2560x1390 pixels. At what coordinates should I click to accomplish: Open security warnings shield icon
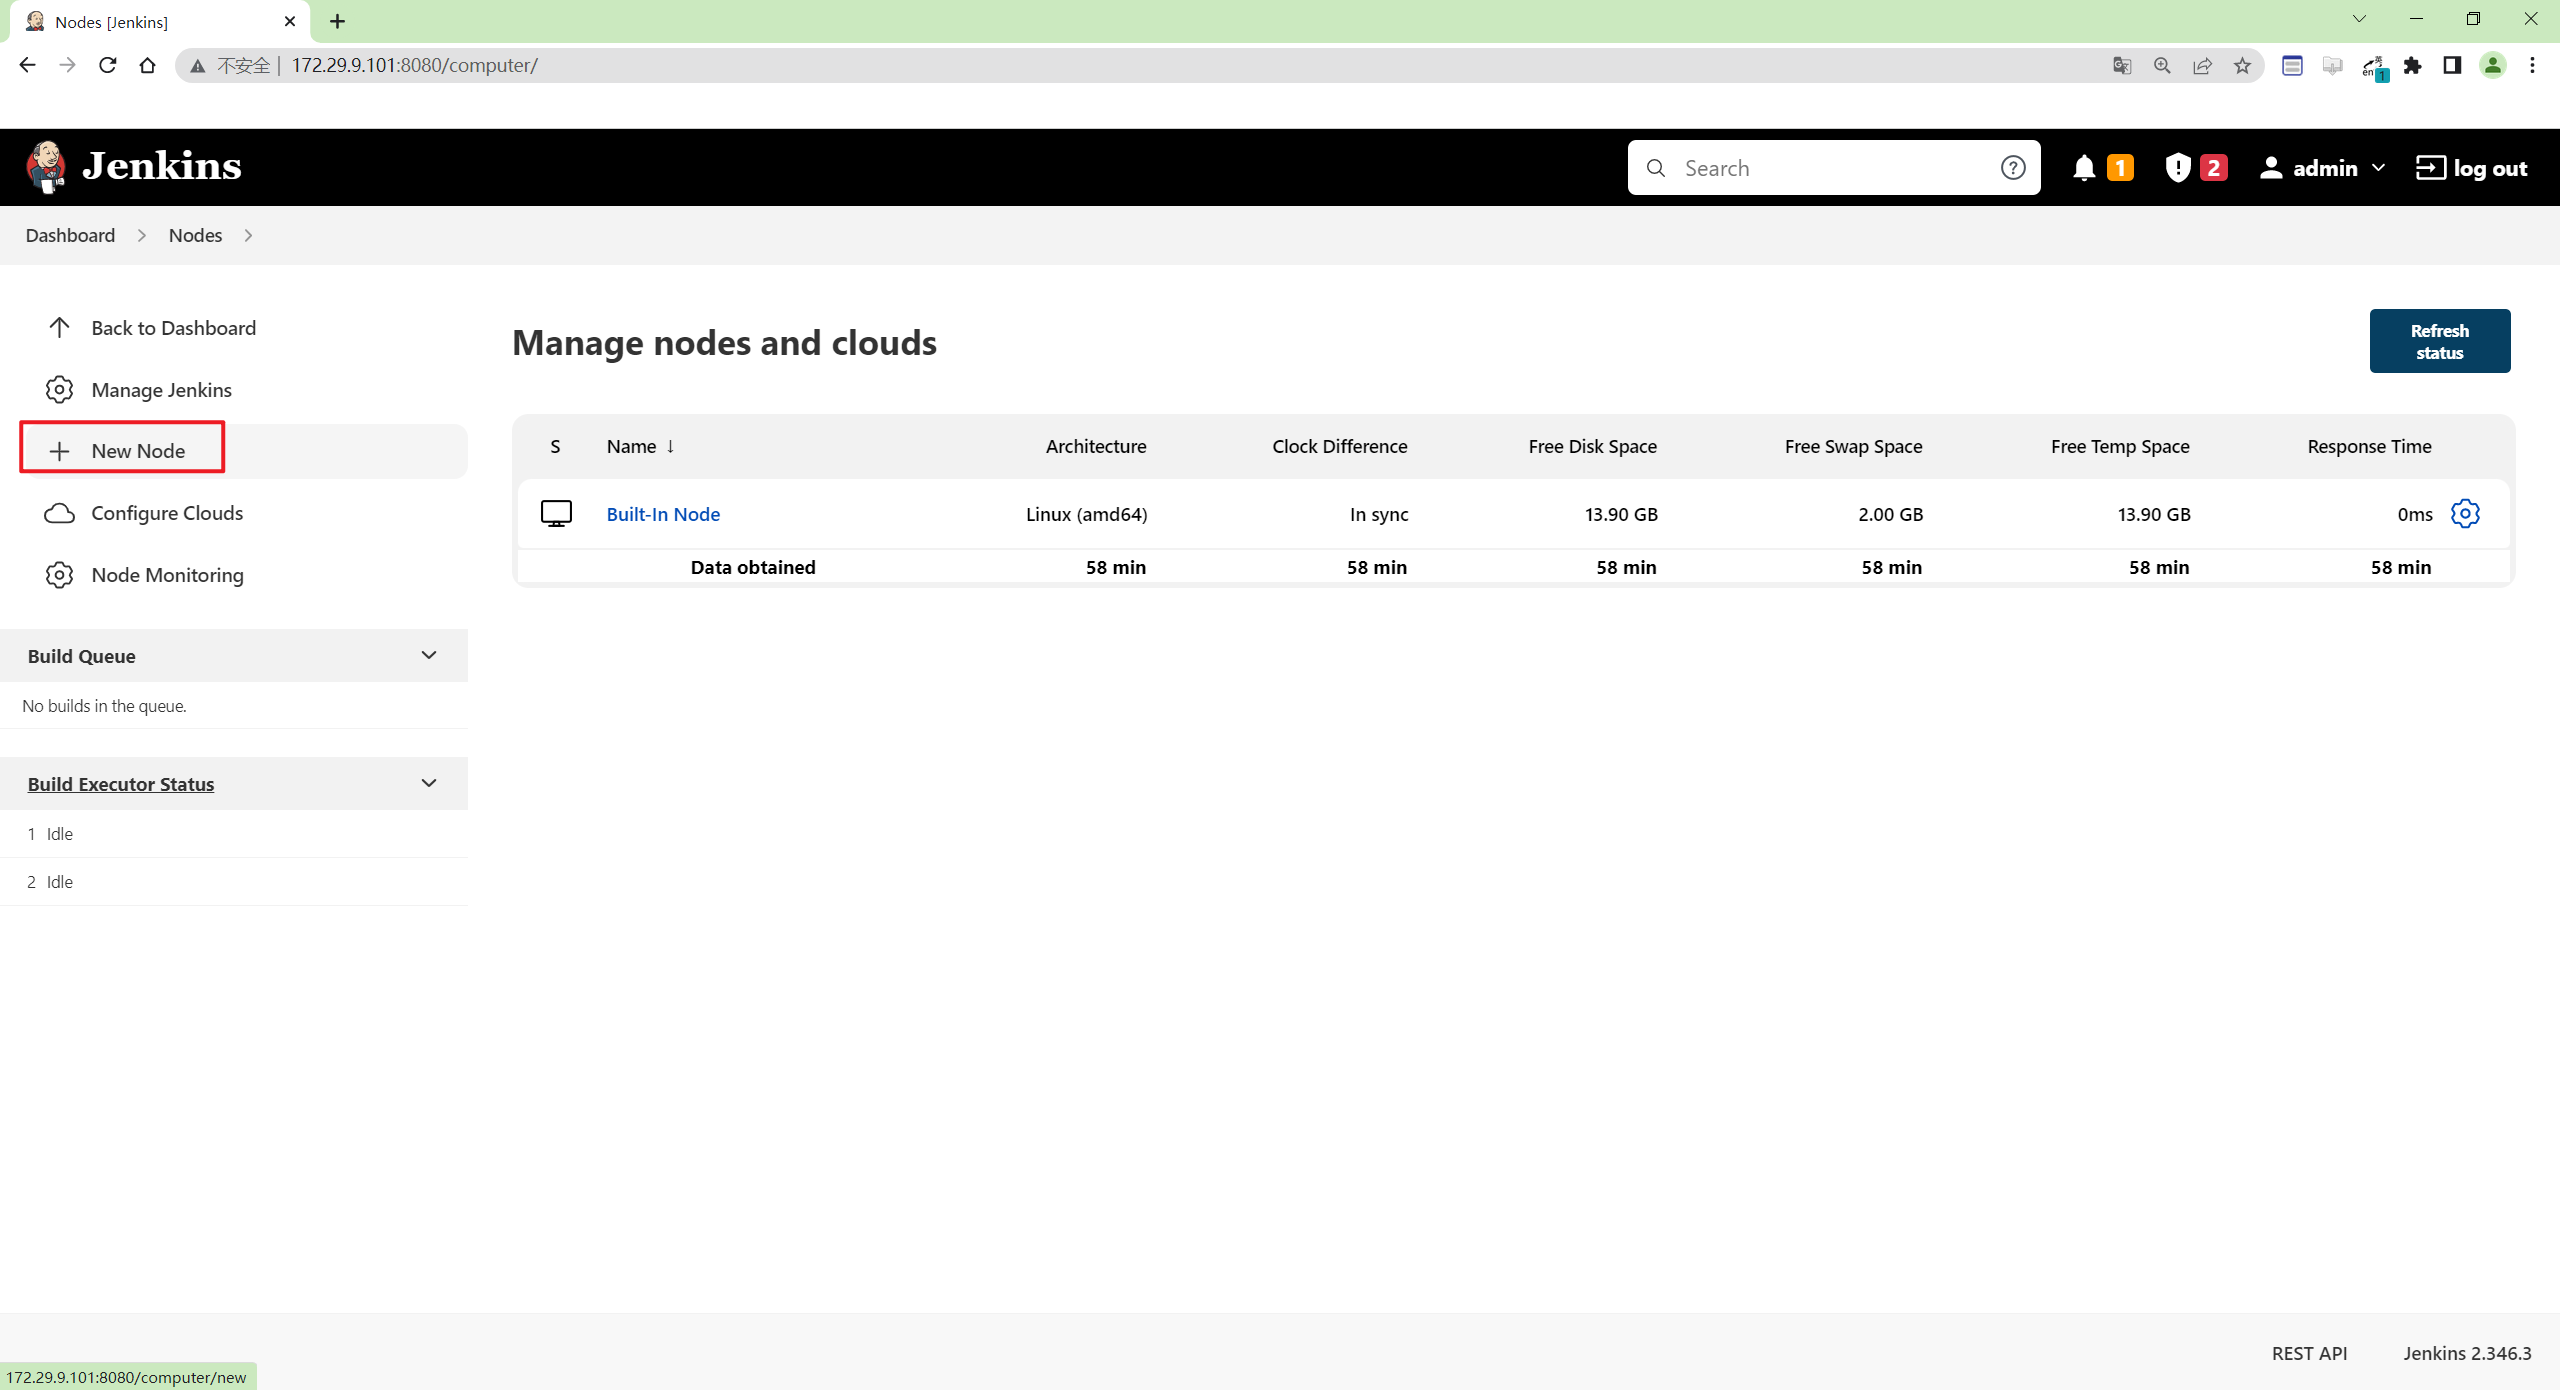coord(2177,168)
